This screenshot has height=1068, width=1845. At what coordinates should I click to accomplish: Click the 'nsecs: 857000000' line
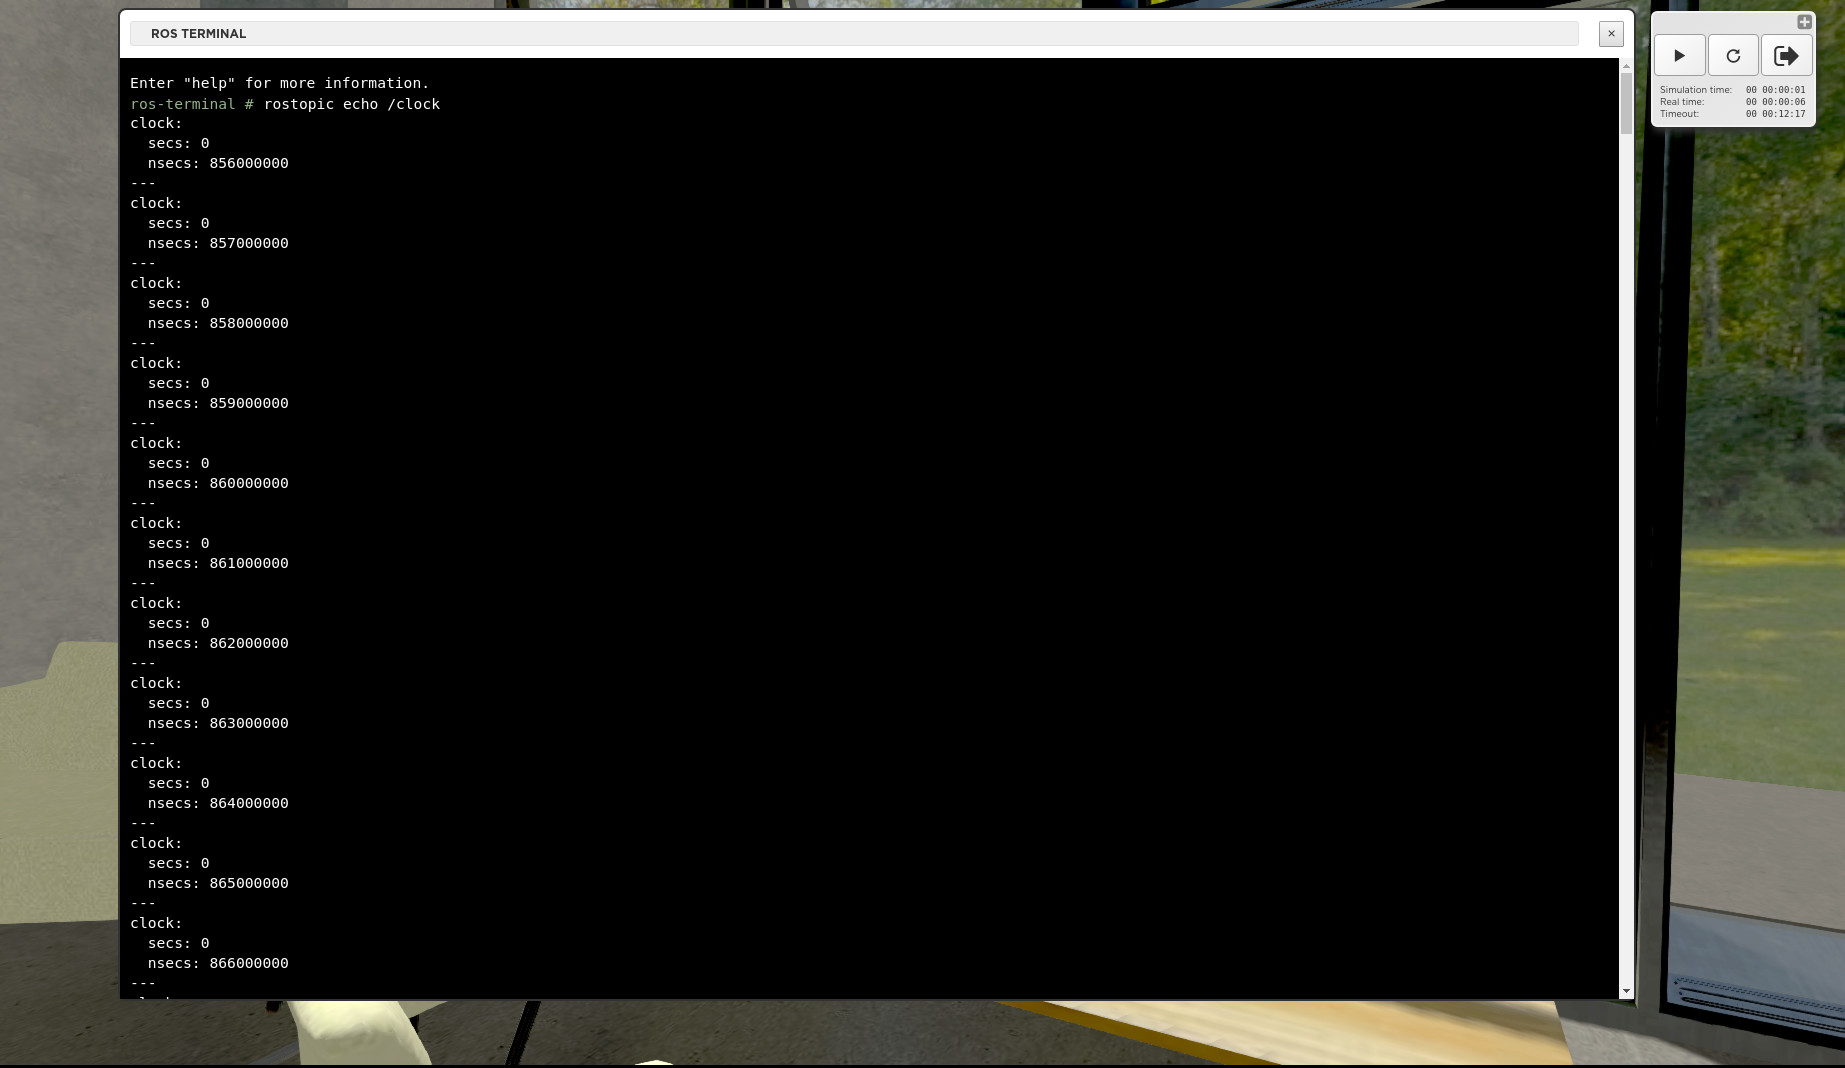[218, 244]
